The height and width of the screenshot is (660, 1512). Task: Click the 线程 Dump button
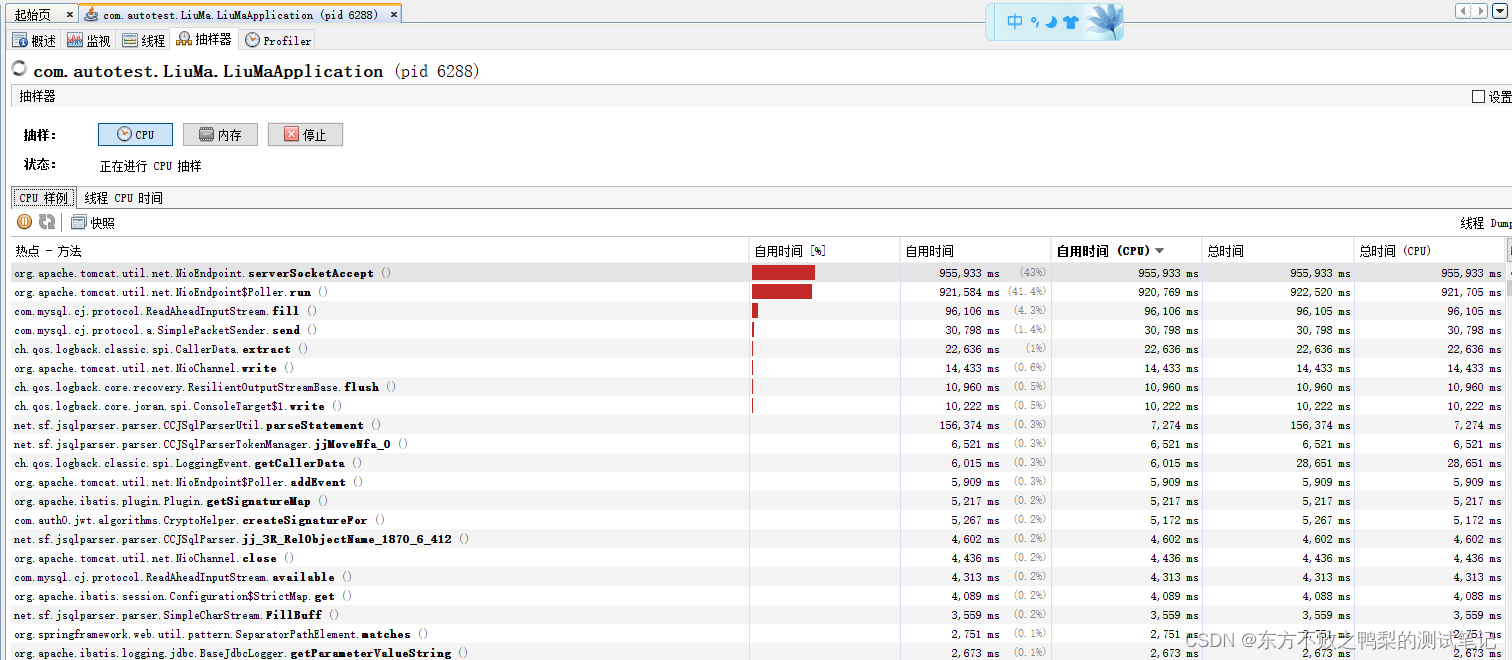[1483, 222]
